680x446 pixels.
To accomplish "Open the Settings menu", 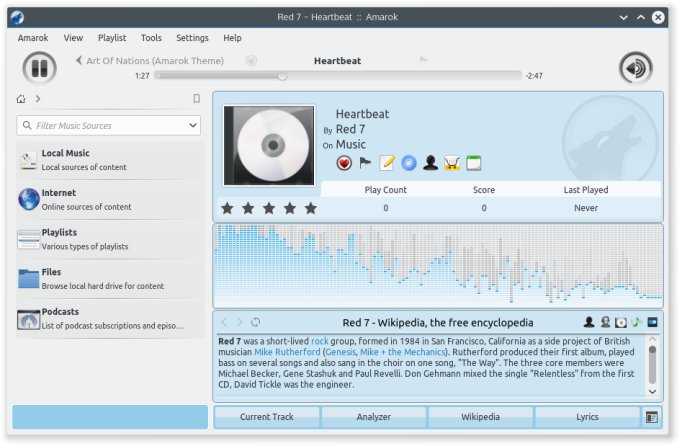I will pyautogui.click(x=192, y=38).
